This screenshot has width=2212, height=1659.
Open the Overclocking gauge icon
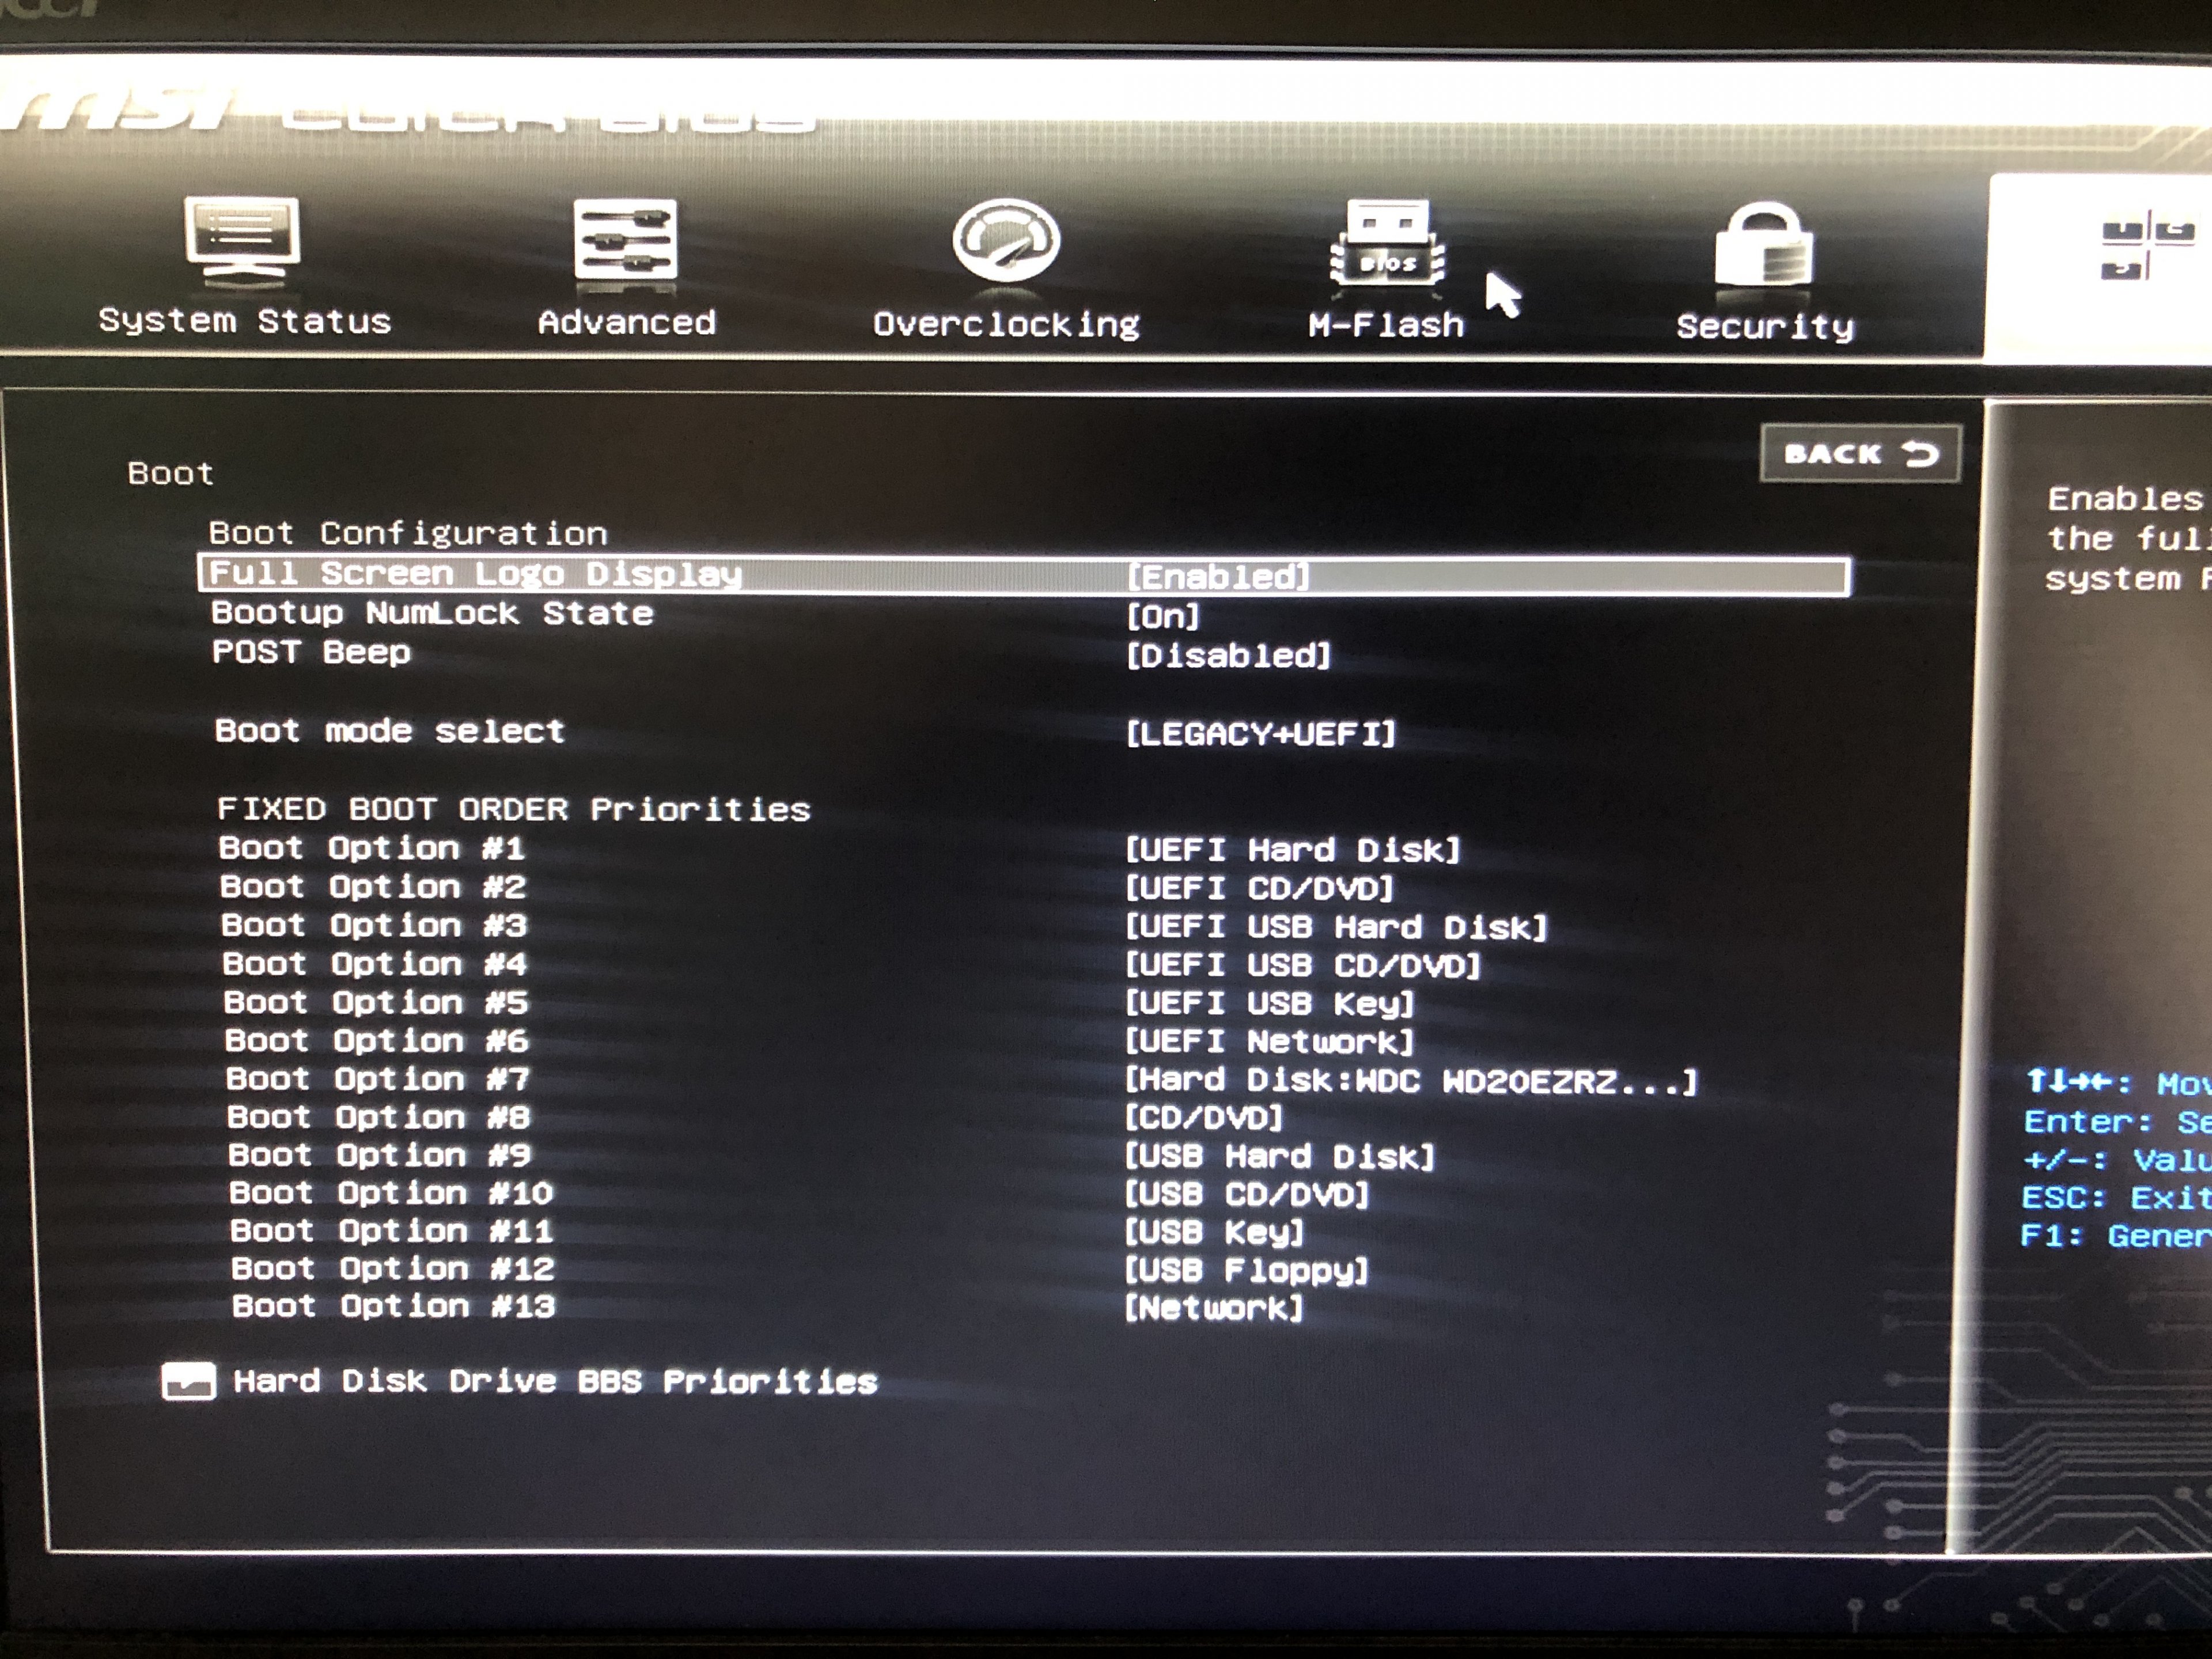[x=1006, y=241]
